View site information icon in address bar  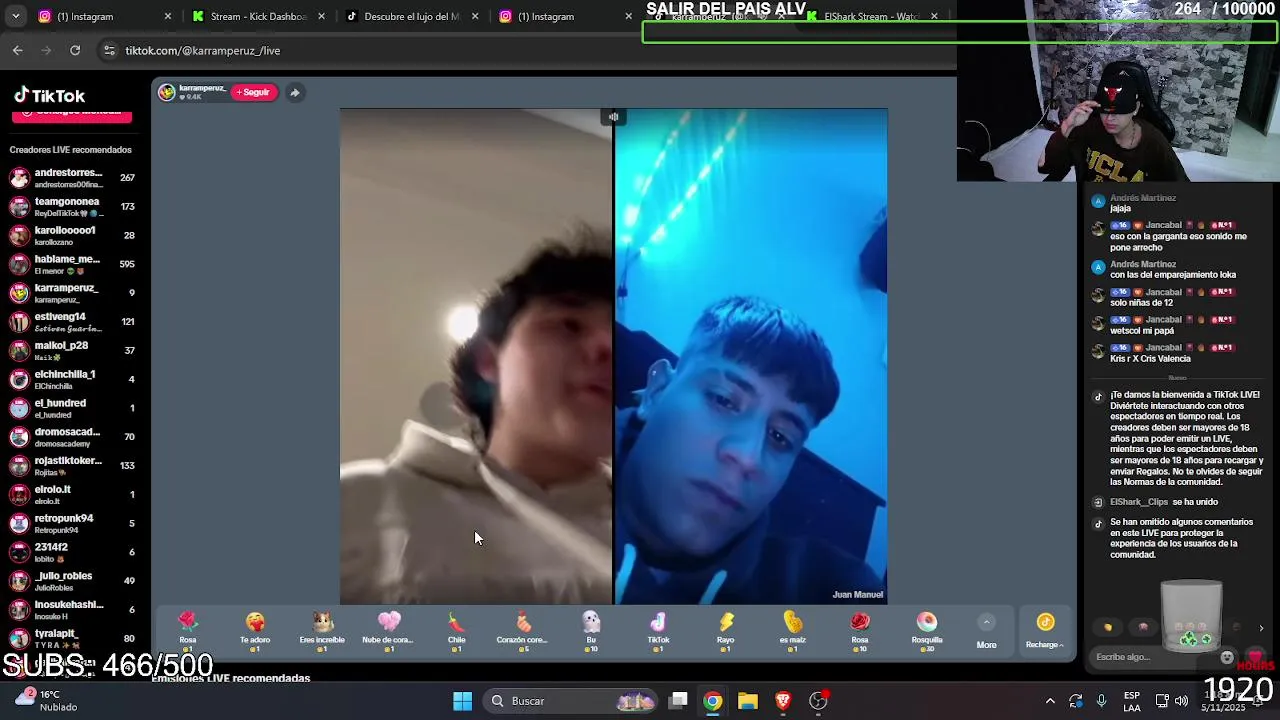[x=109, y=50]
